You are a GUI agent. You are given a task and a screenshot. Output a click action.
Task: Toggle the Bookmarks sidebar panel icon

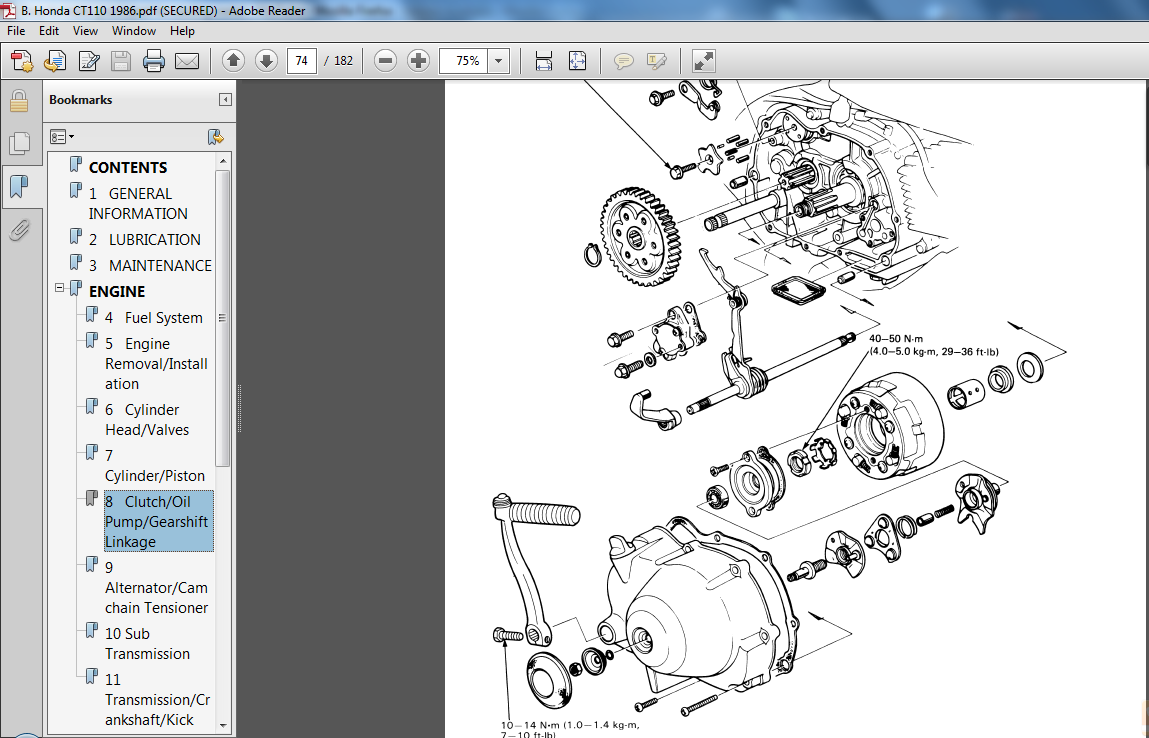click(19, 187)
